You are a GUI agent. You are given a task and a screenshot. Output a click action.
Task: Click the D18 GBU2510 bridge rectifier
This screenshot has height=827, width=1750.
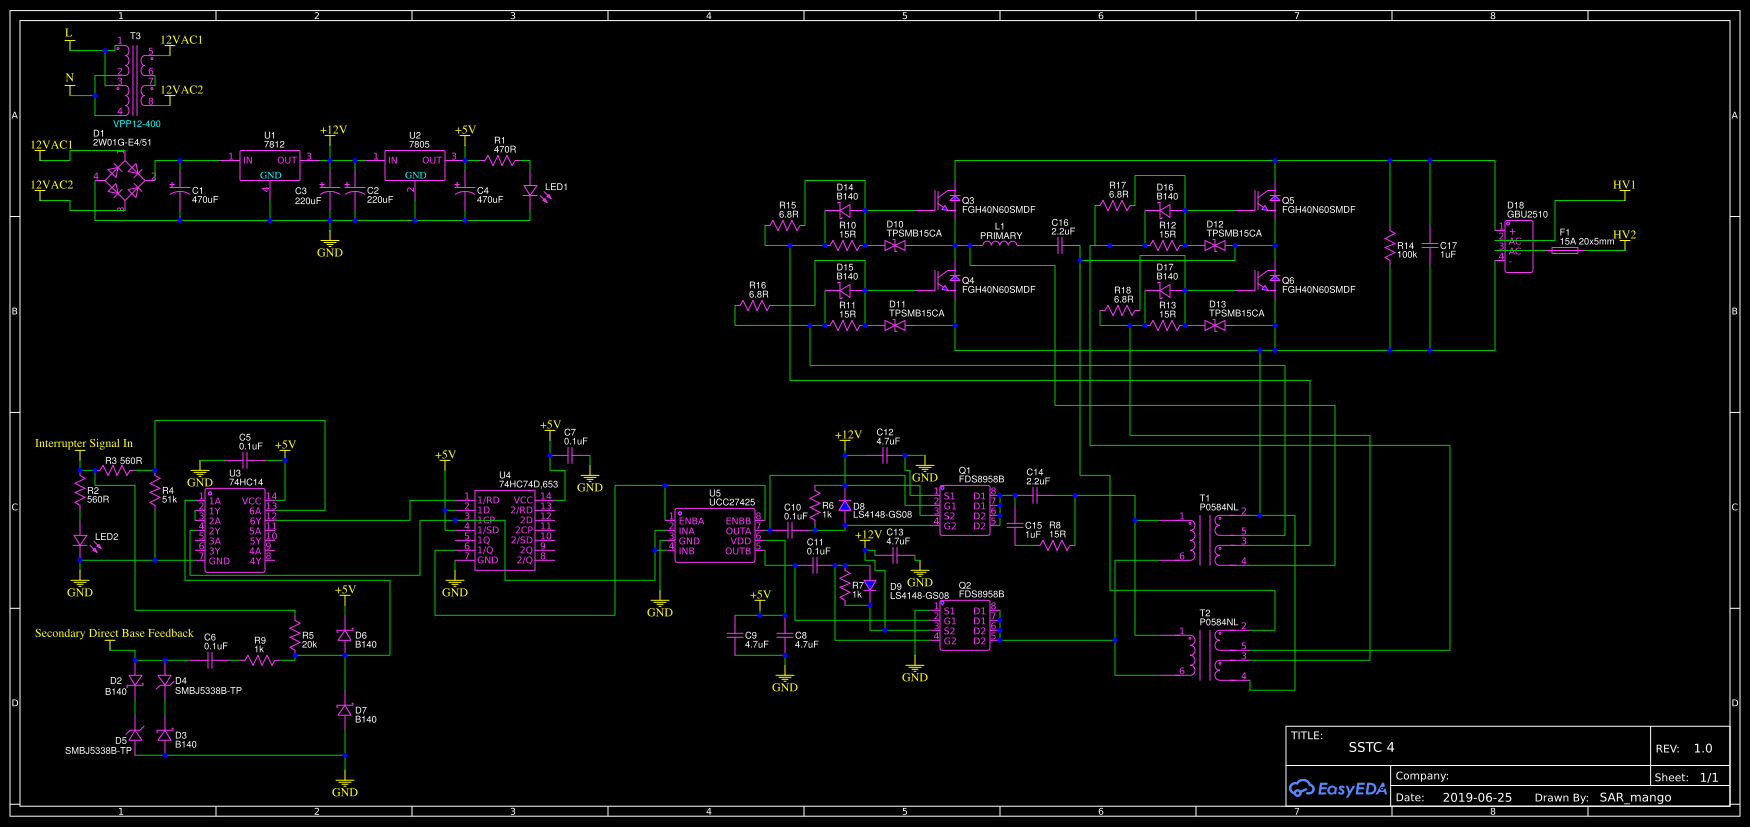[x=1518, y=246]
